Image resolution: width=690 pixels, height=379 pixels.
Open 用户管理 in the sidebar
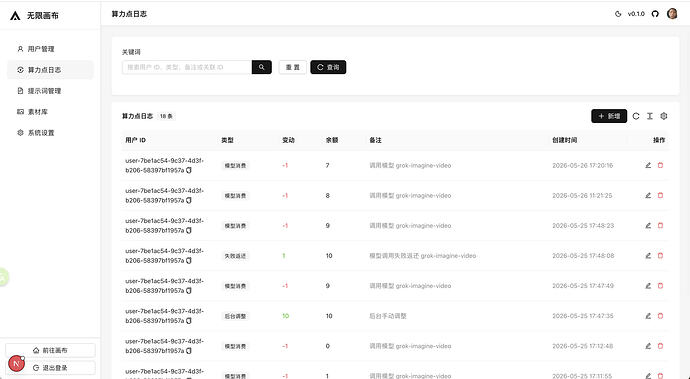[x=50, y=49]
